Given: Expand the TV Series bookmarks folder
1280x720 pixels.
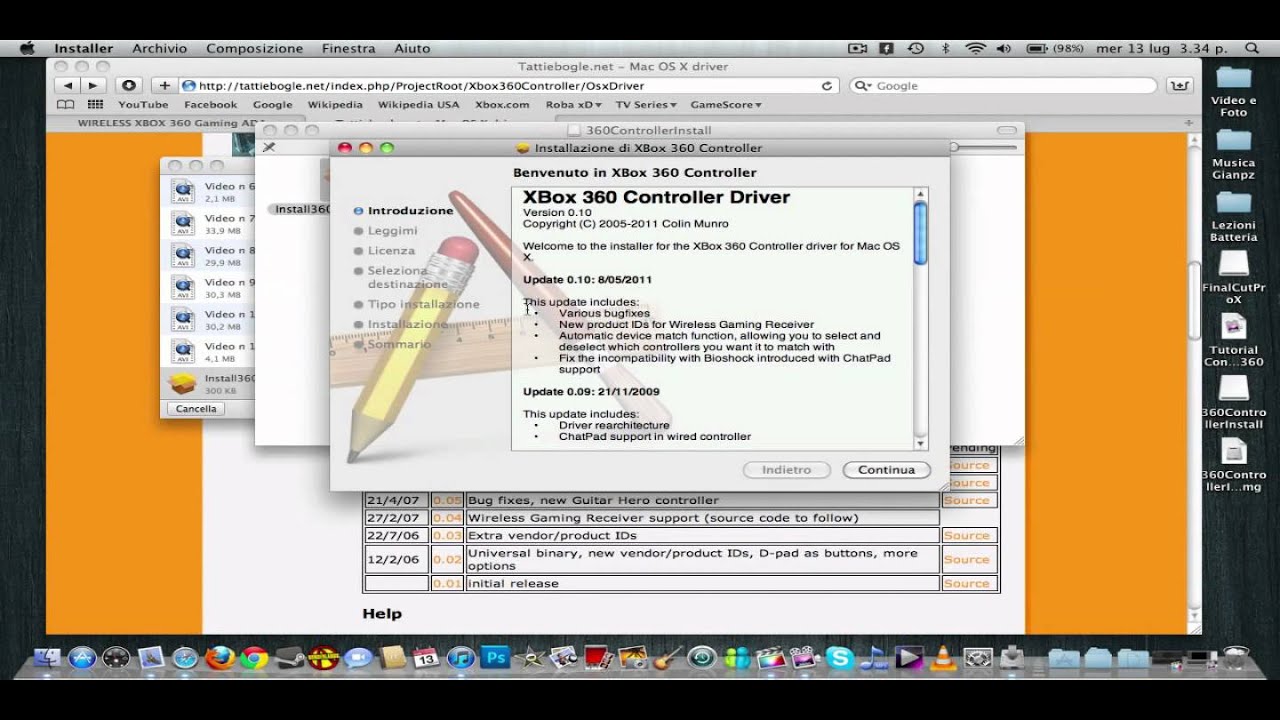Looking at the screenshot, I should (x=646, y=104).
